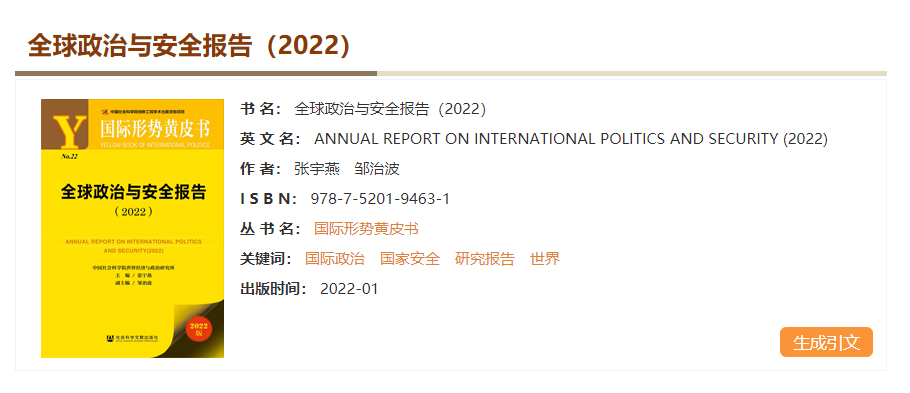Select the 国际政治 keyword link

point(335,259)
